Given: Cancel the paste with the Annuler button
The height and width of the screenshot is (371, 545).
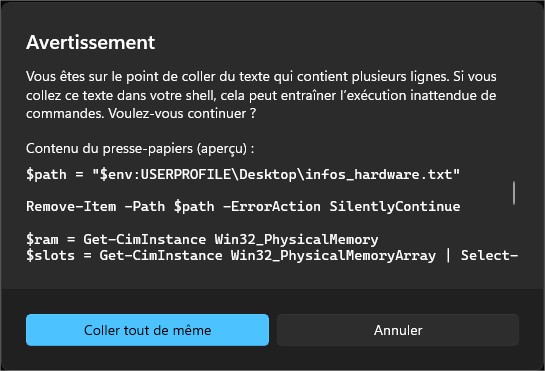Looking at the screenshot, I should [398, 330].
